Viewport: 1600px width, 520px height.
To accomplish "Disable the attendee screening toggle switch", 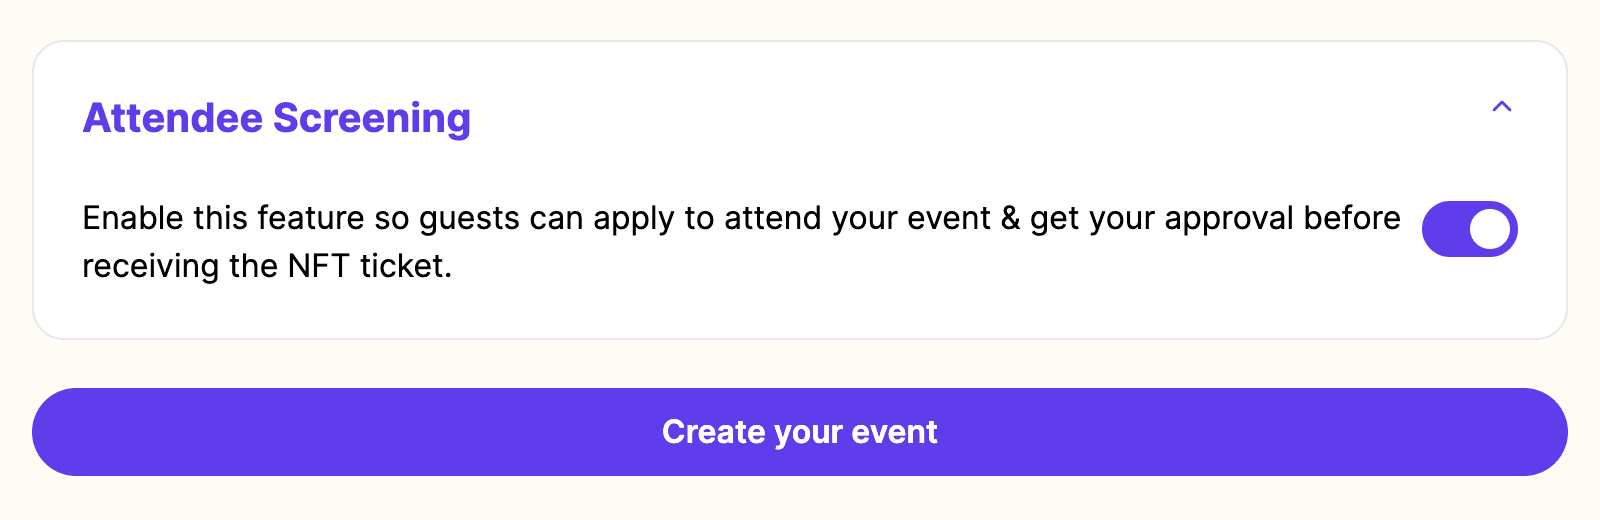I will [1469, 229].
